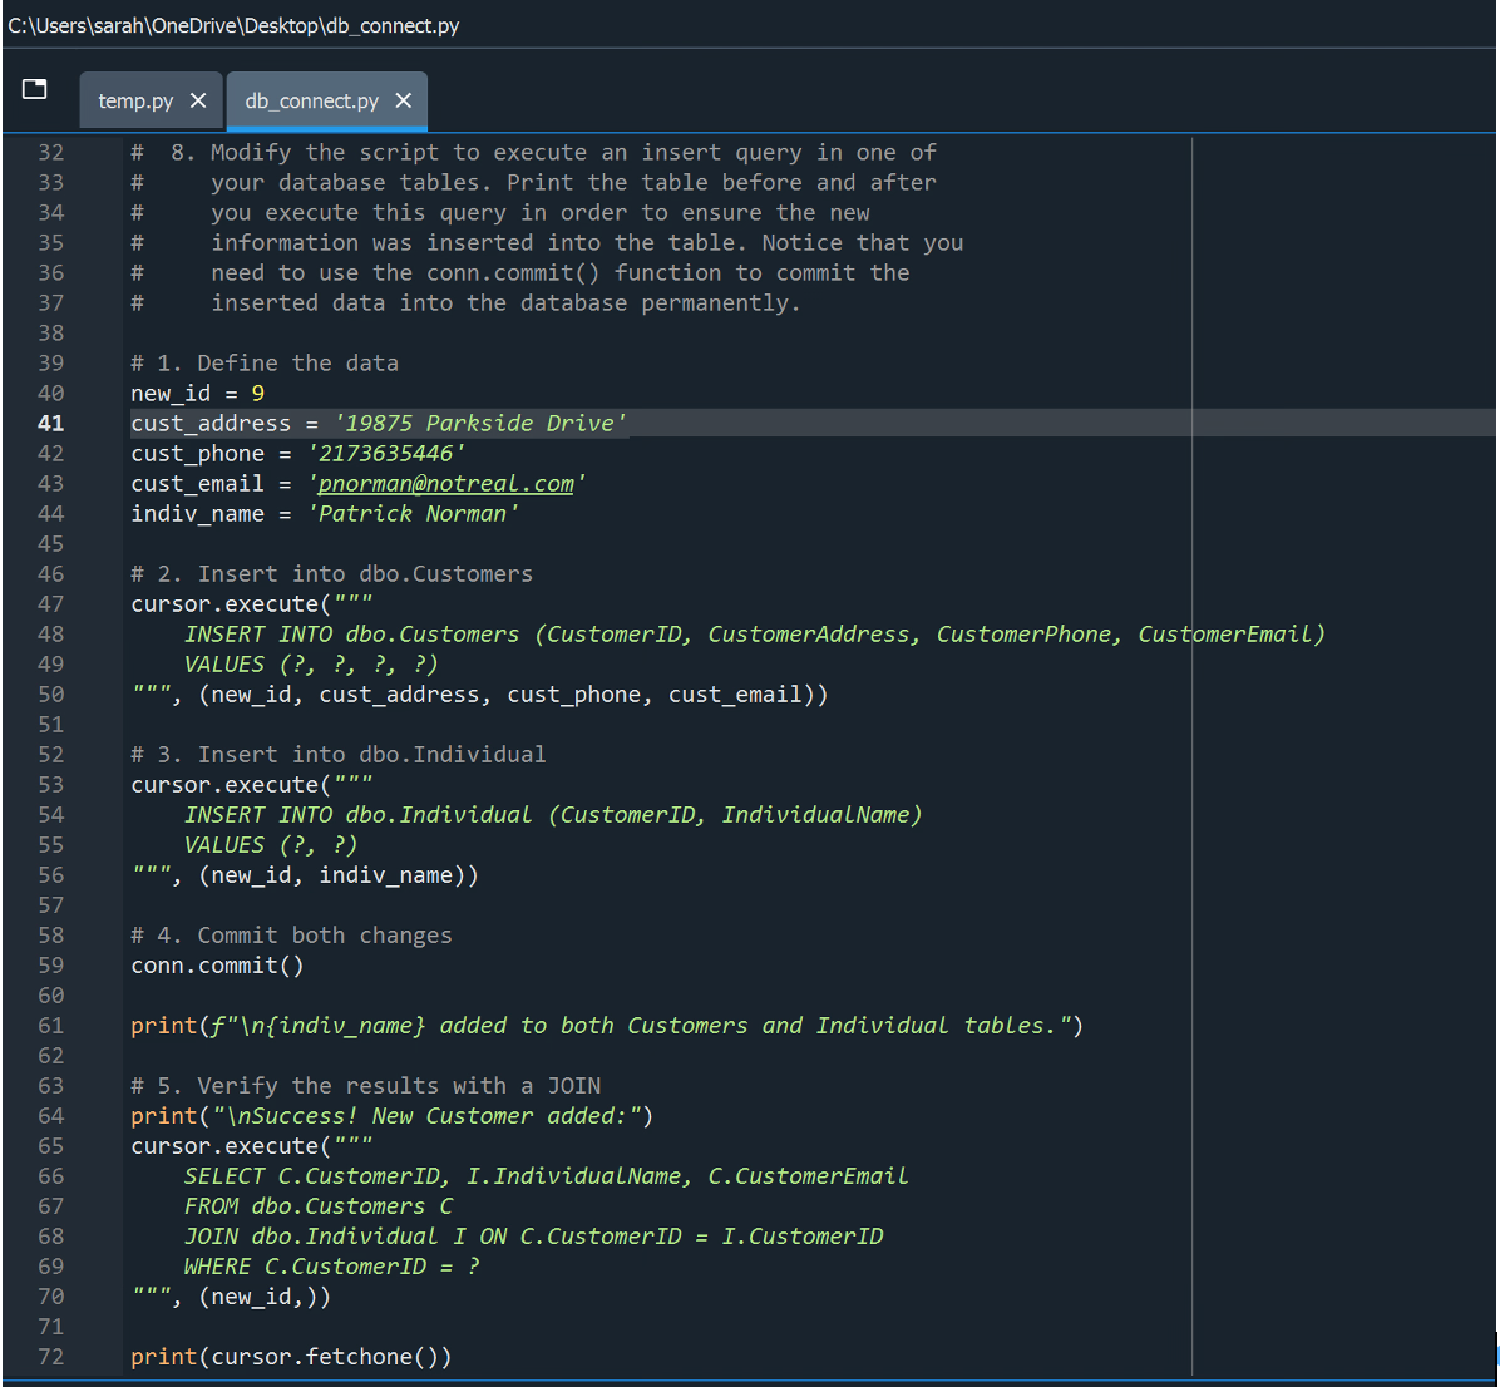Click the comment '8. Modify the script' line
This screenshot has height=1387, width=1500.
click(x=534, y=153)
